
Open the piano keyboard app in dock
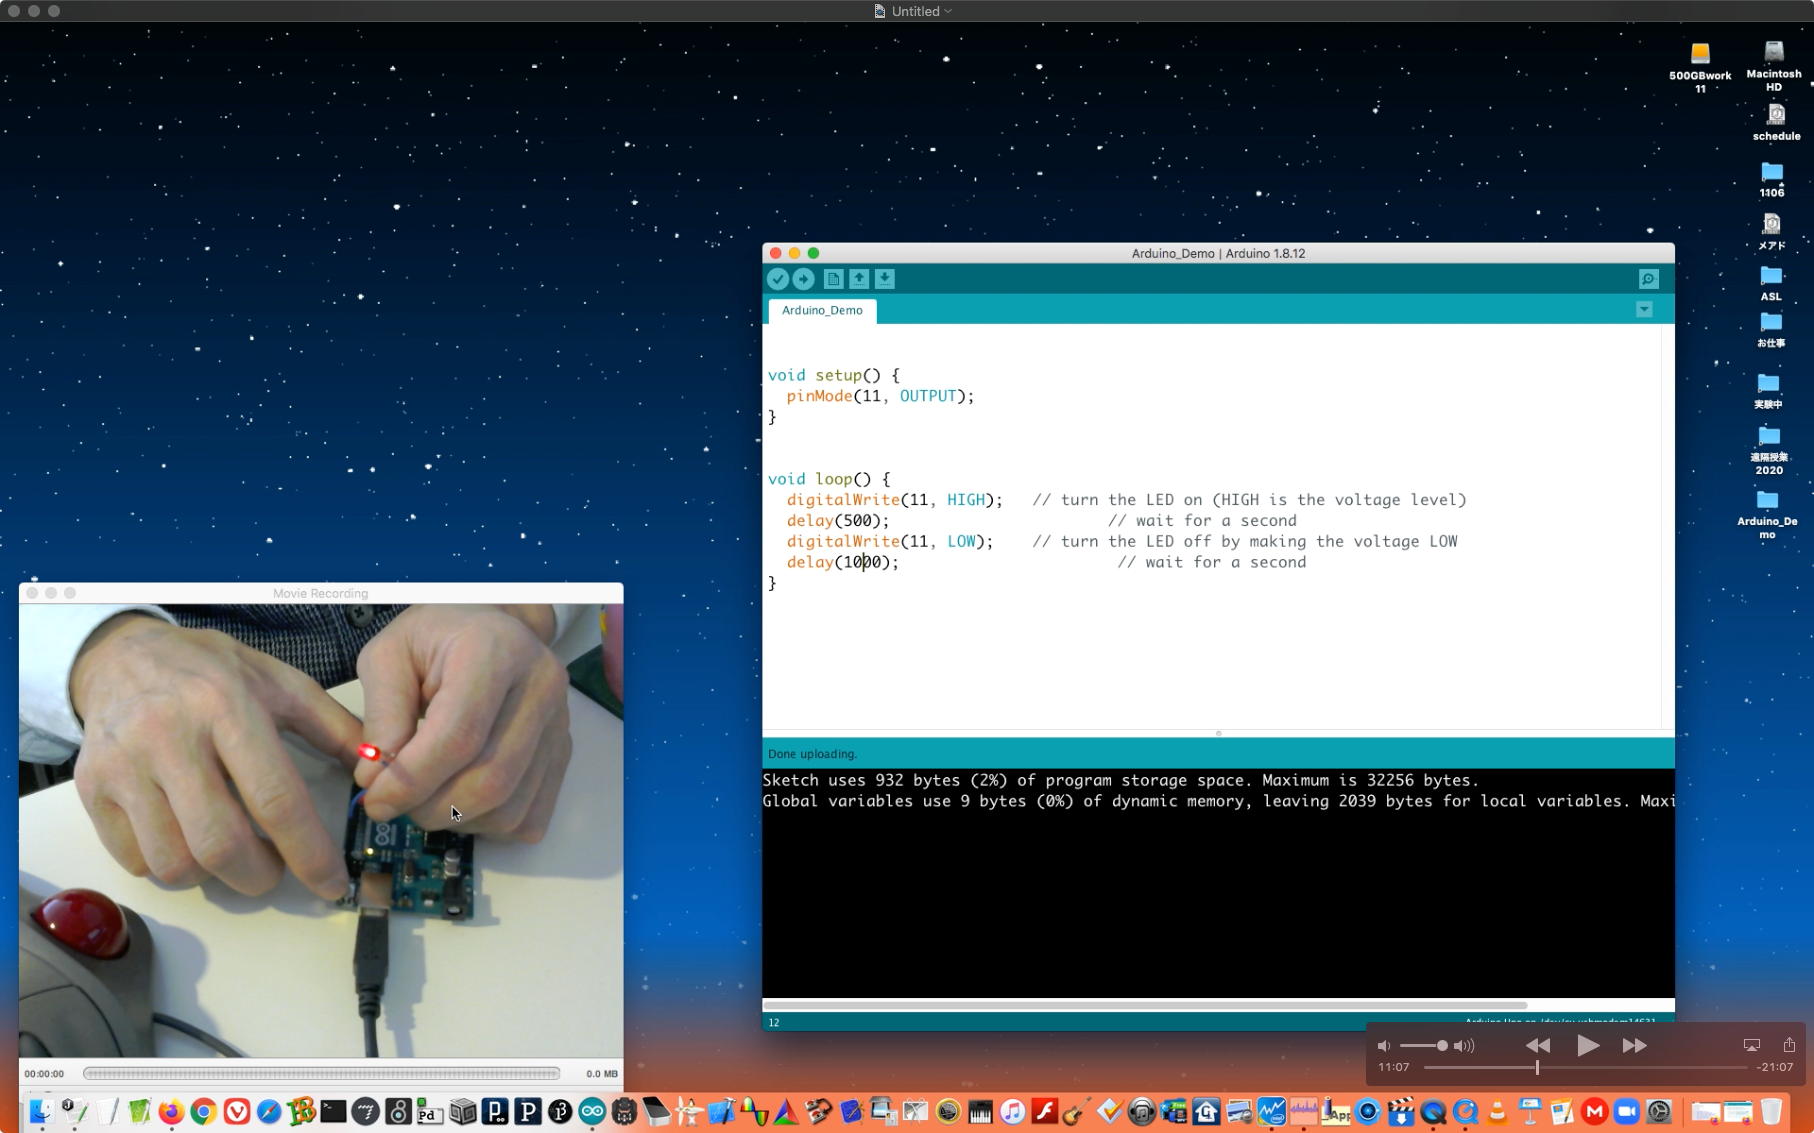pyautogui.click(x=980, y=1111)
